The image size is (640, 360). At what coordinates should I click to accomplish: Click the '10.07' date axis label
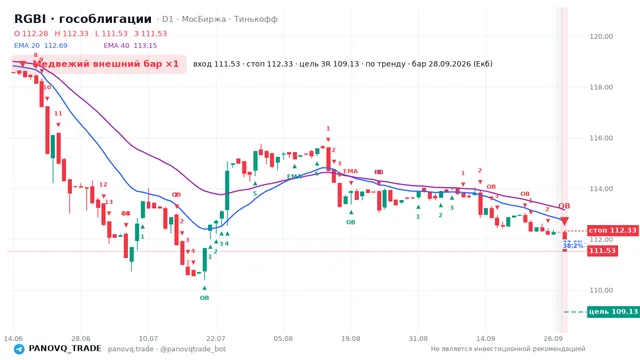tap(148, 338)
